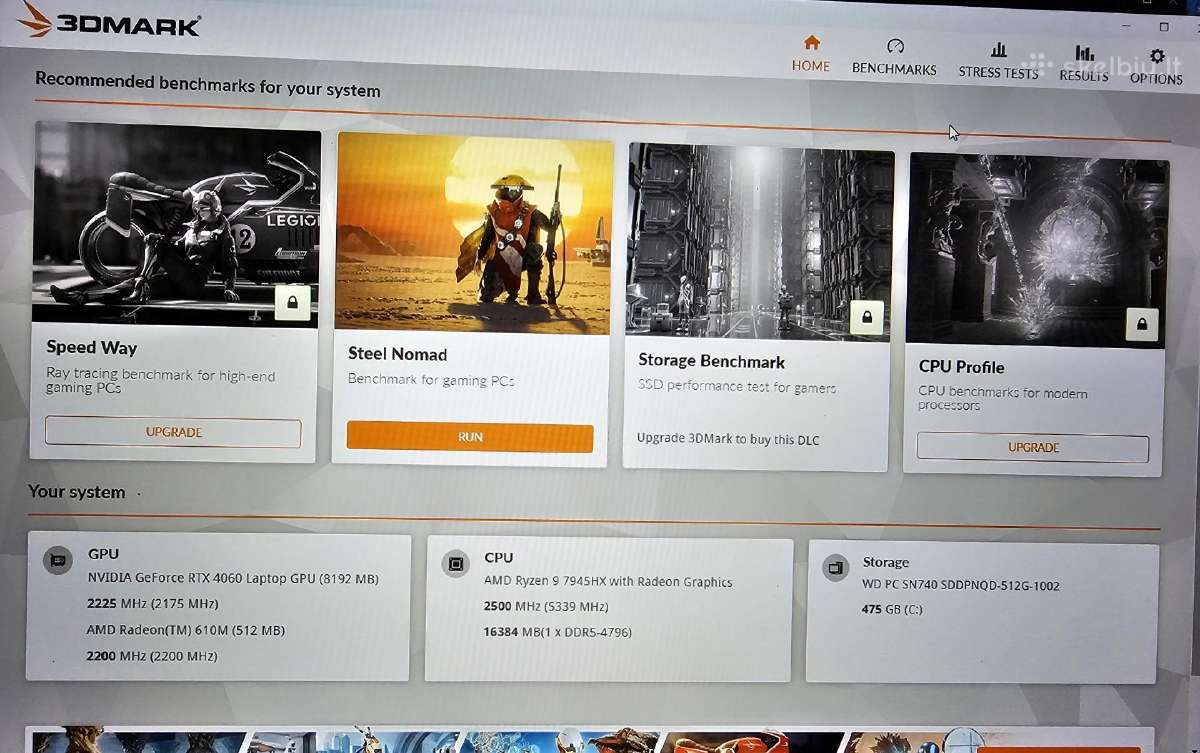Switch to the HOME tab label
Image resolution: width=1200 pixels, height=753 pixels.
click(811, 66)
